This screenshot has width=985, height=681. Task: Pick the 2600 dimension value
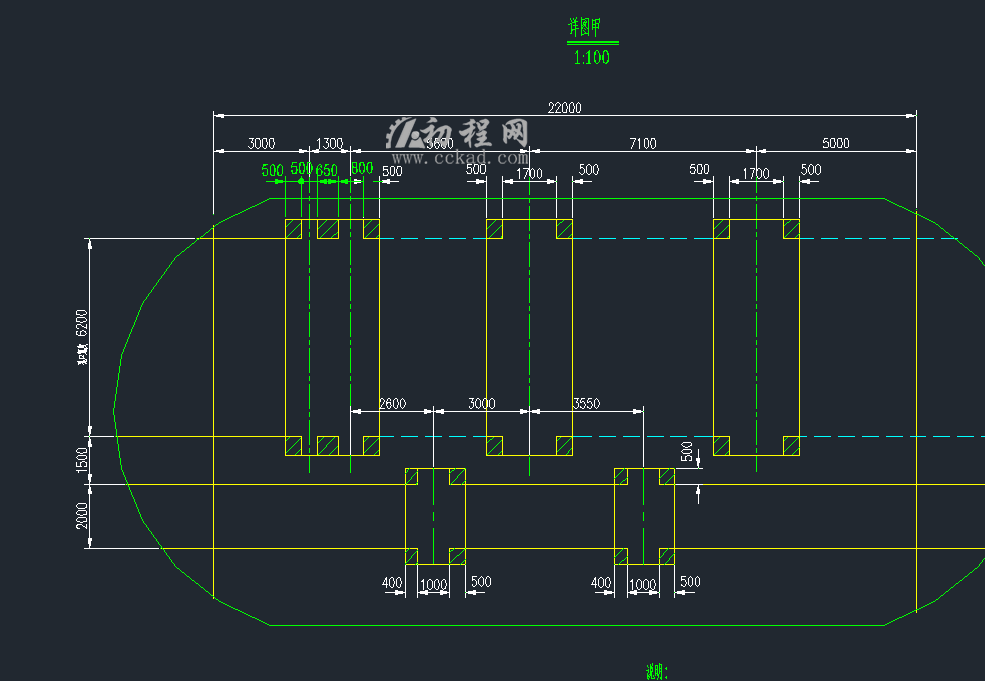click(393, 403)
